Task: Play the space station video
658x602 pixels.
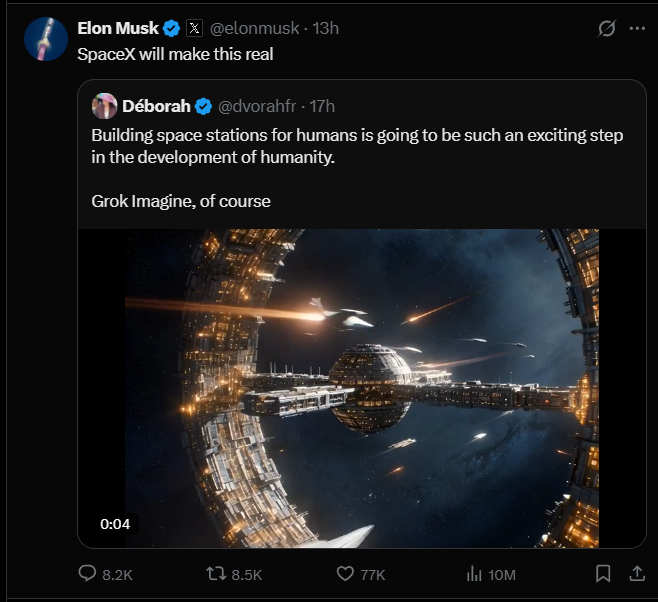Action: click(x=361, y=388)
